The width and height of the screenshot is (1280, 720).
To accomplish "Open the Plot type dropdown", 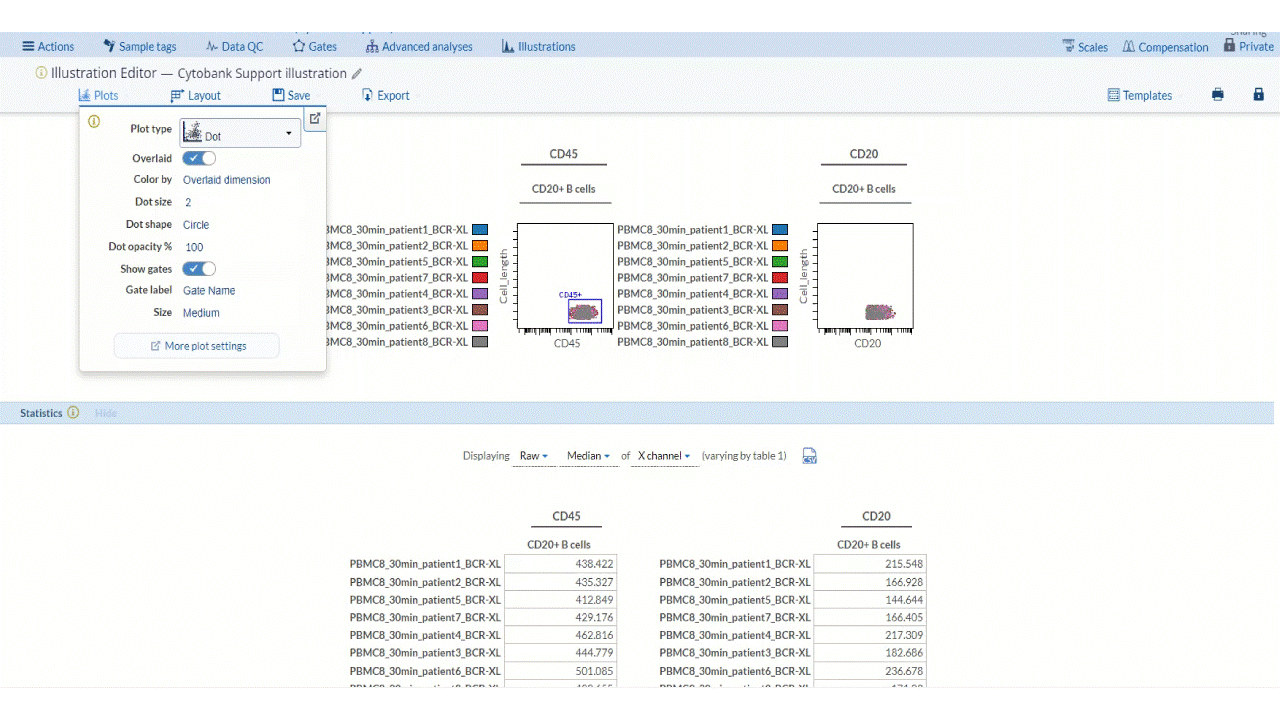I will point(240,133).
